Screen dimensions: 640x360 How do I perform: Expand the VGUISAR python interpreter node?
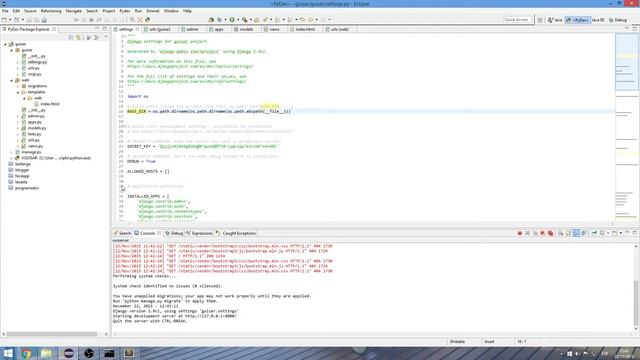click(x=11, y=158)
